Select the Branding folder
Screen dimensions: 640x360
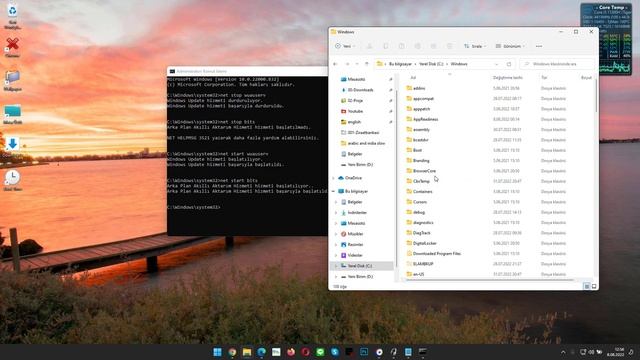[x=418, y=160]
